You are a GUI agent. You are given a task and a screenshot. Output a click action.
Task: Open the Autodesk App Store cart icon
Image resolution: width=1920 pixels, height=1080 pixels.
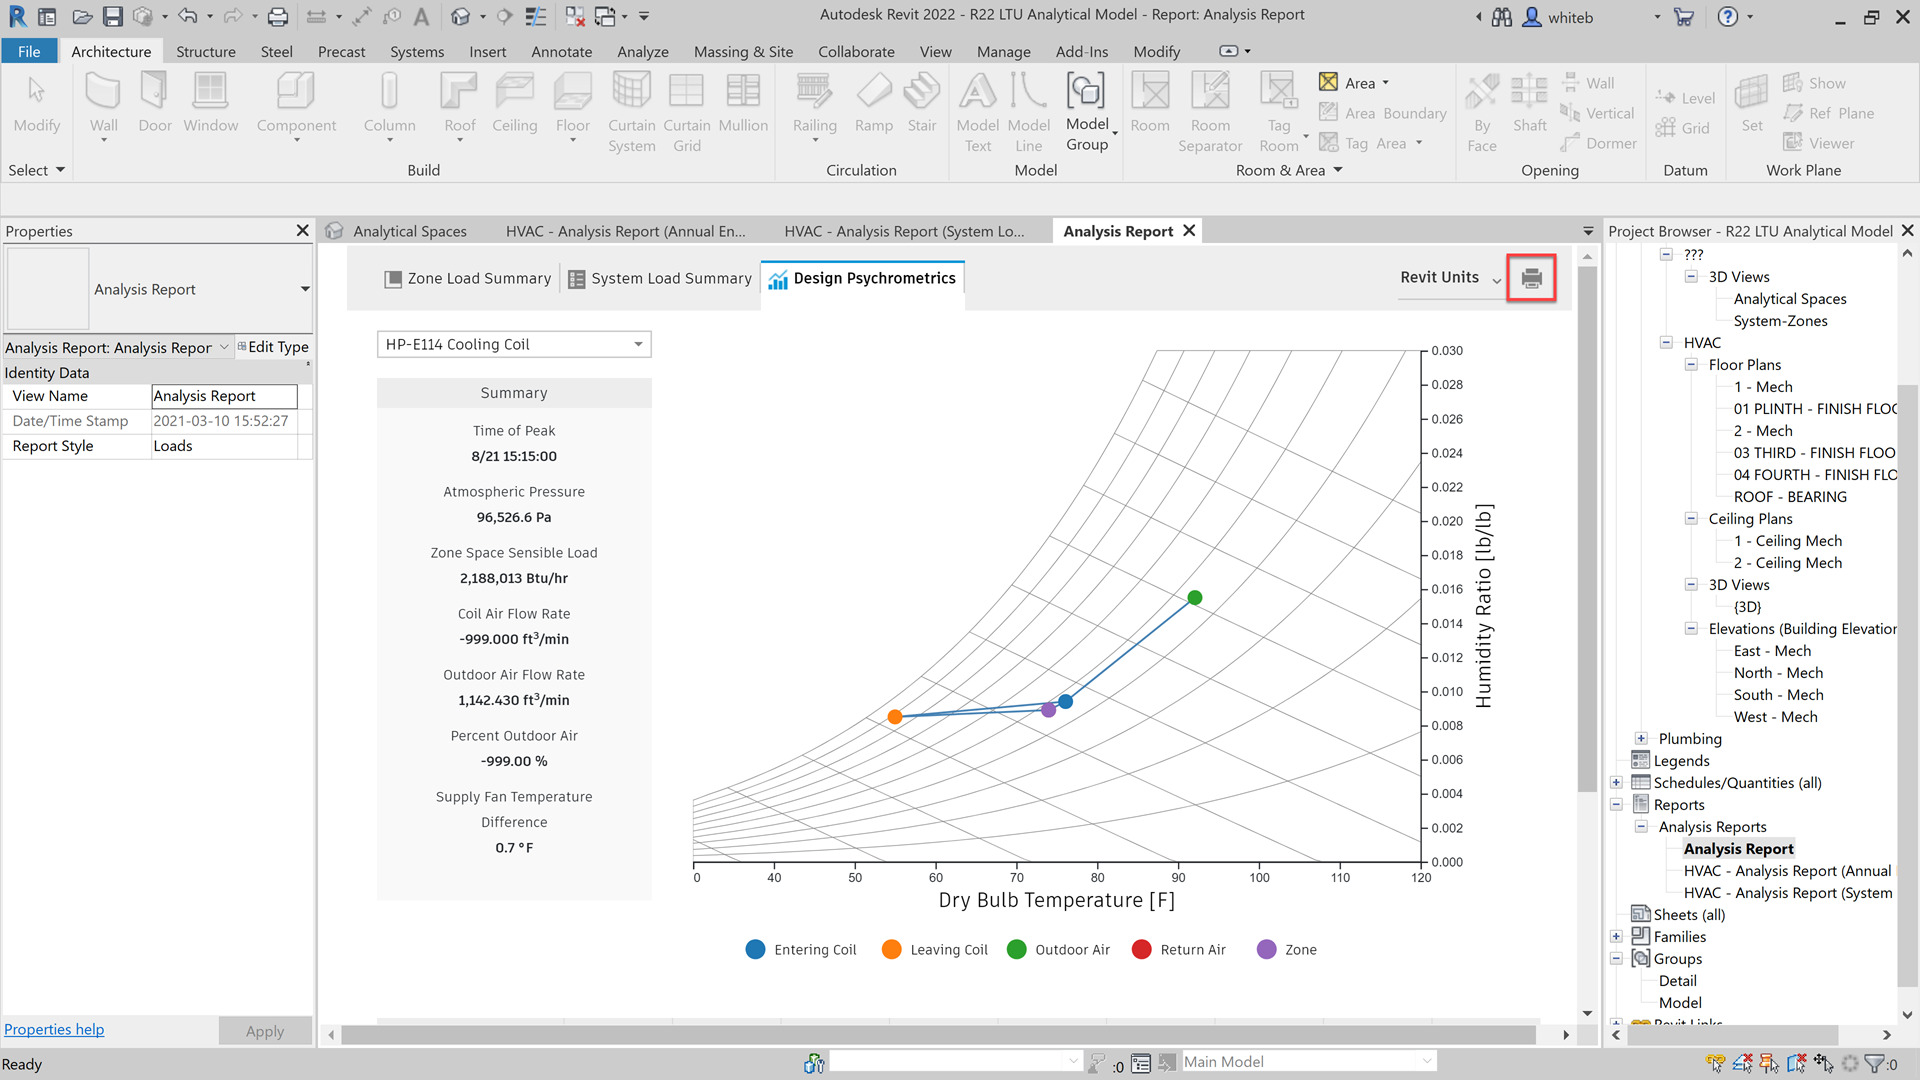pyautogui.click(x=1684, y=17)
